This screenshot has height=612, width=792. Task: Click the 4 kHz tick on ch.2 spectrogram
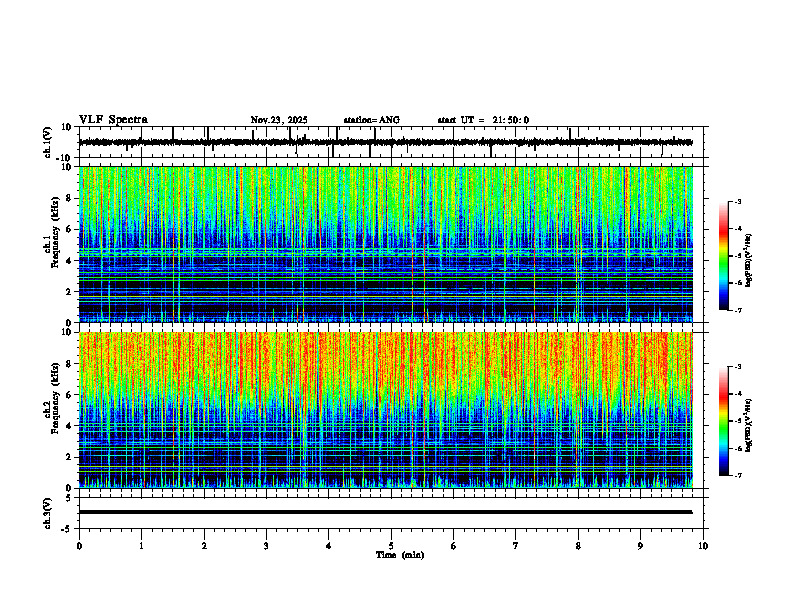[70, 426]
